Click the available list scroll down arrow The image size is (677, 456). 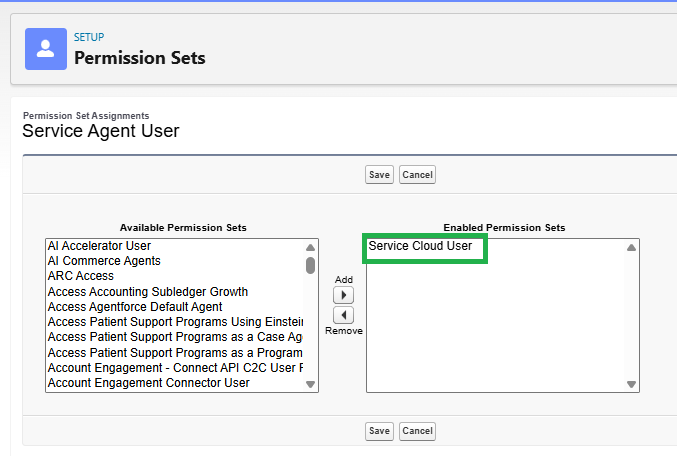click(310, 384)
